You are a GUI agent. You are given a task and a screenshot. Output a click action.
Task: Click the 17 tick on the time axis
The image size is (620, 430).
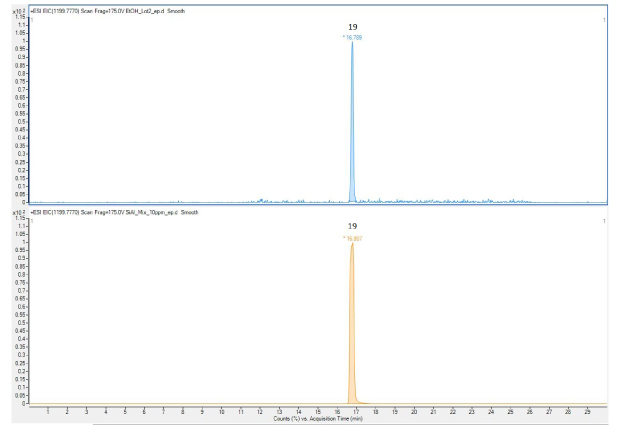tap(356, 412)
